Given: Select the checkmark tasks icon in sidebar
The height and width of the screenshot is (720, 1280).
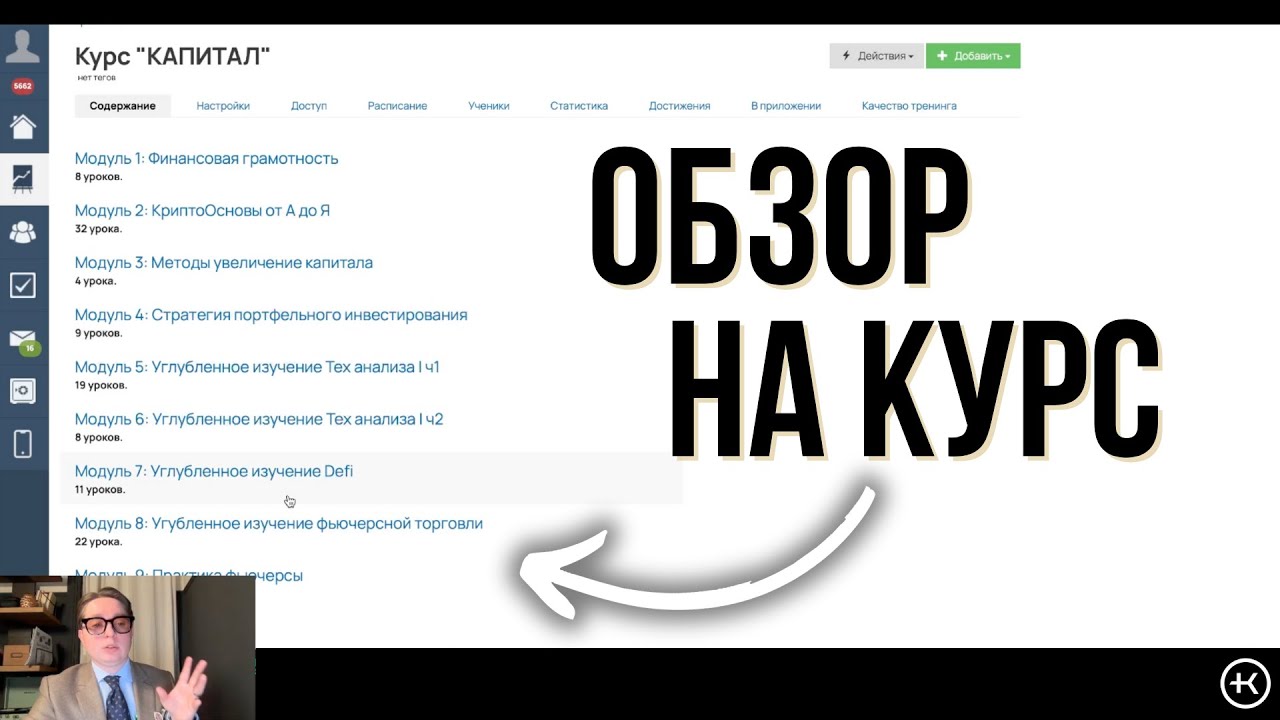Looking at the screenshot, I should (23, 285).
